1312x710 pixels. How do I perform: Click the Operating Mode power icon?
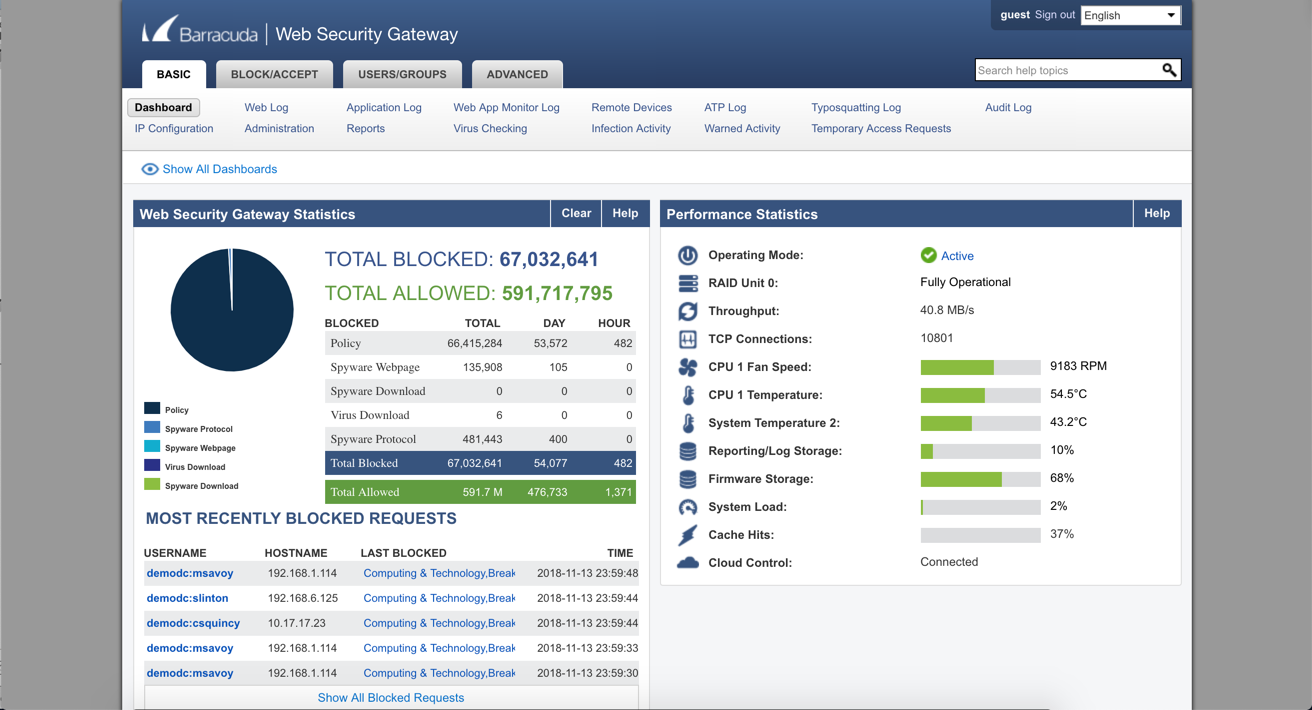point(688,255)
